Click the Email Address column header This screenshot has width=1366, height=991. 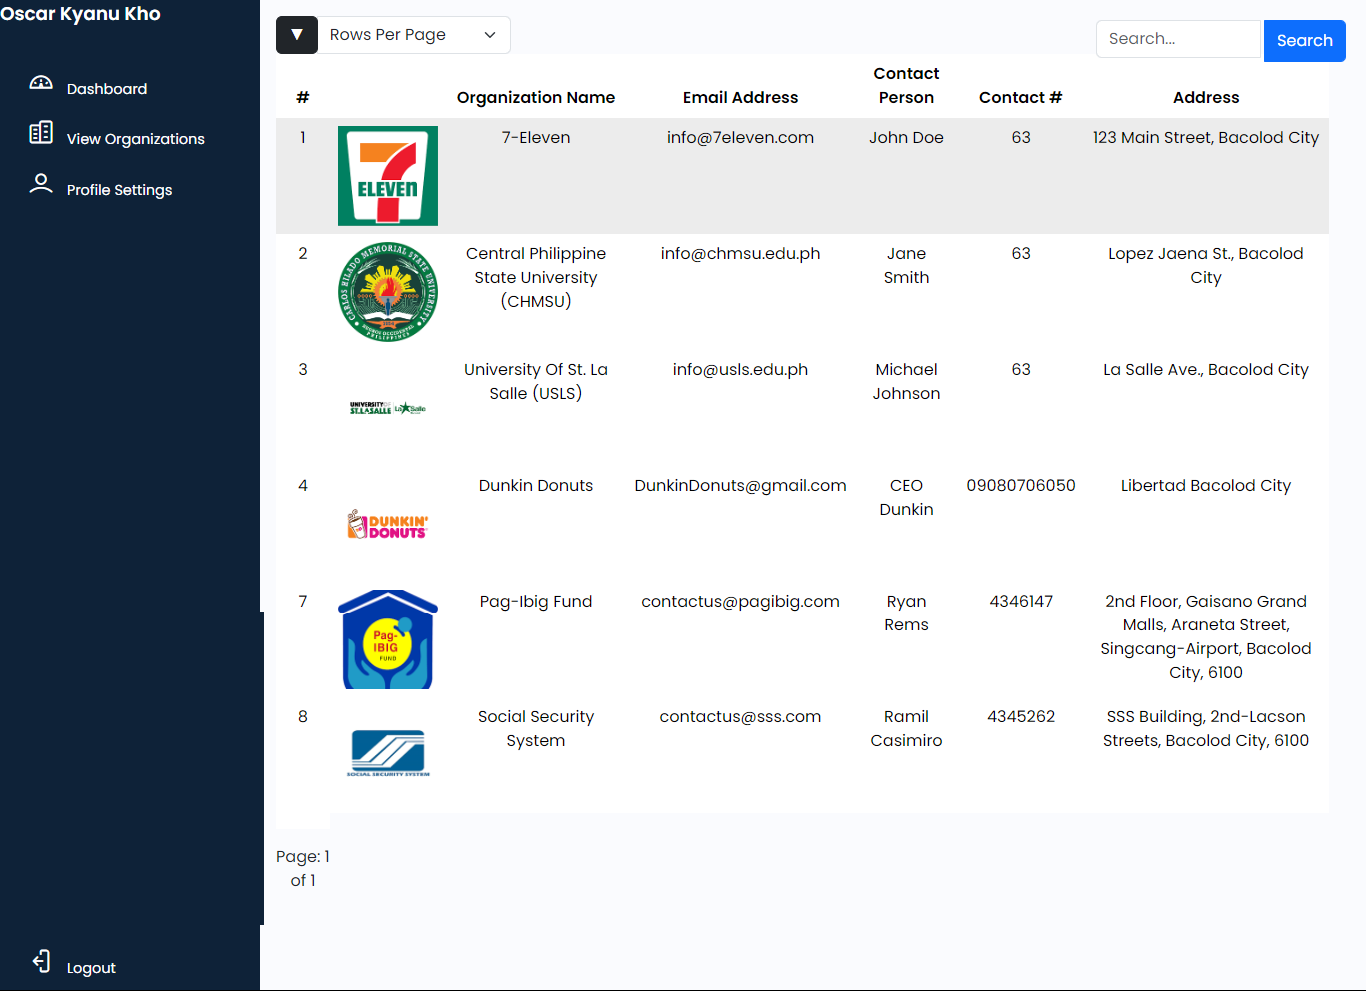(x=741, y=97)
